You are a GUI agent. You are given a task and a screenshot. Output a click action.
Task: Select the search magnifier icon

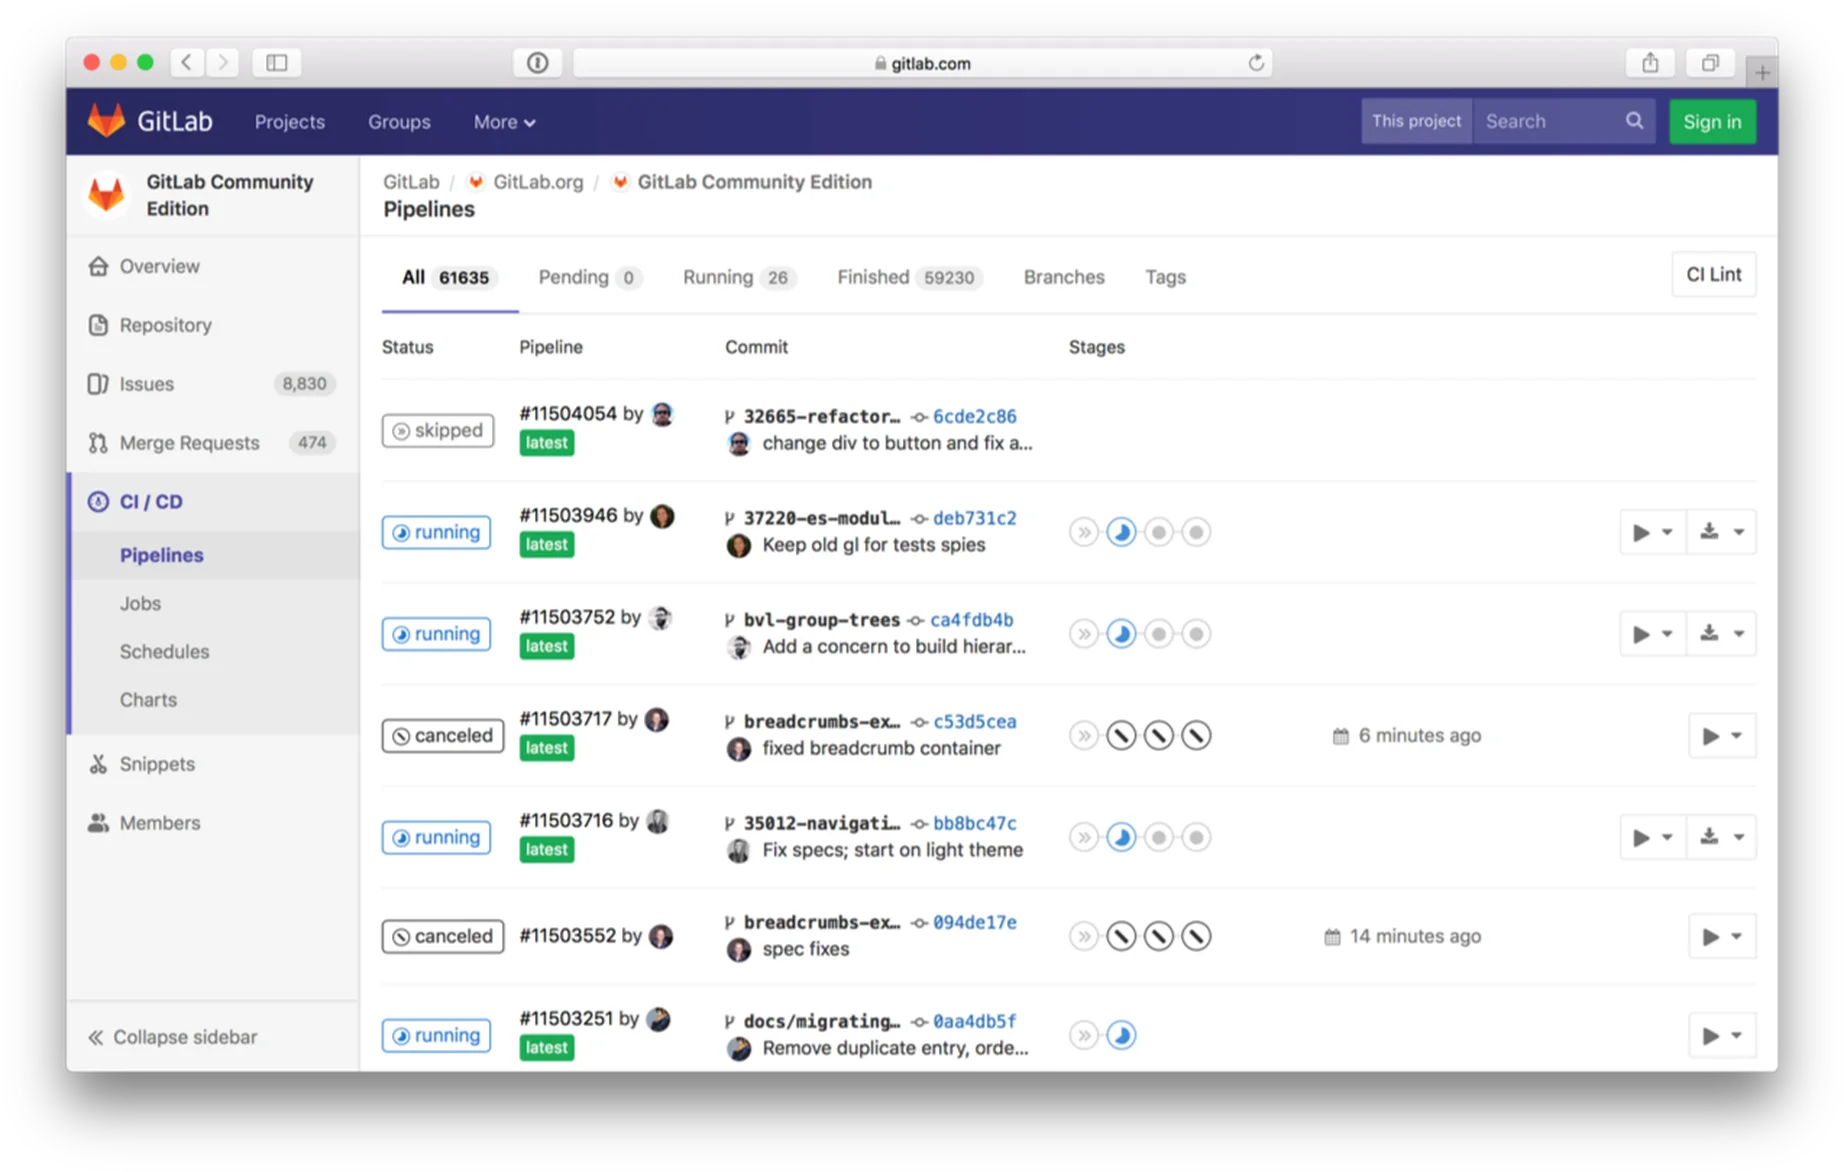[1634, 120]
